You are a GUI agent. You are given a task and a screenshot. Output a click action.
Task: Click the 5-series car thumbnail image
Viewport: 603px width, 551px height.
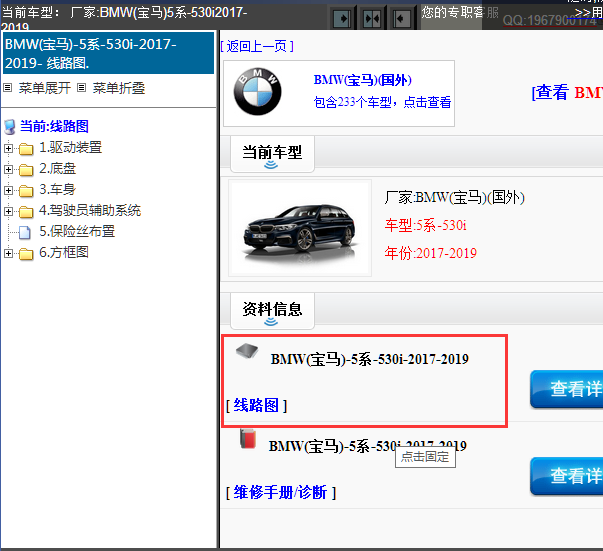click(x=300, y=228)
